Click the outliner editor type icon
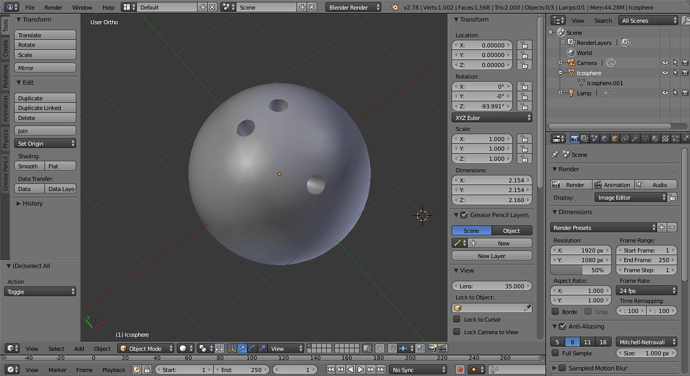 click(x=558, y=20)
